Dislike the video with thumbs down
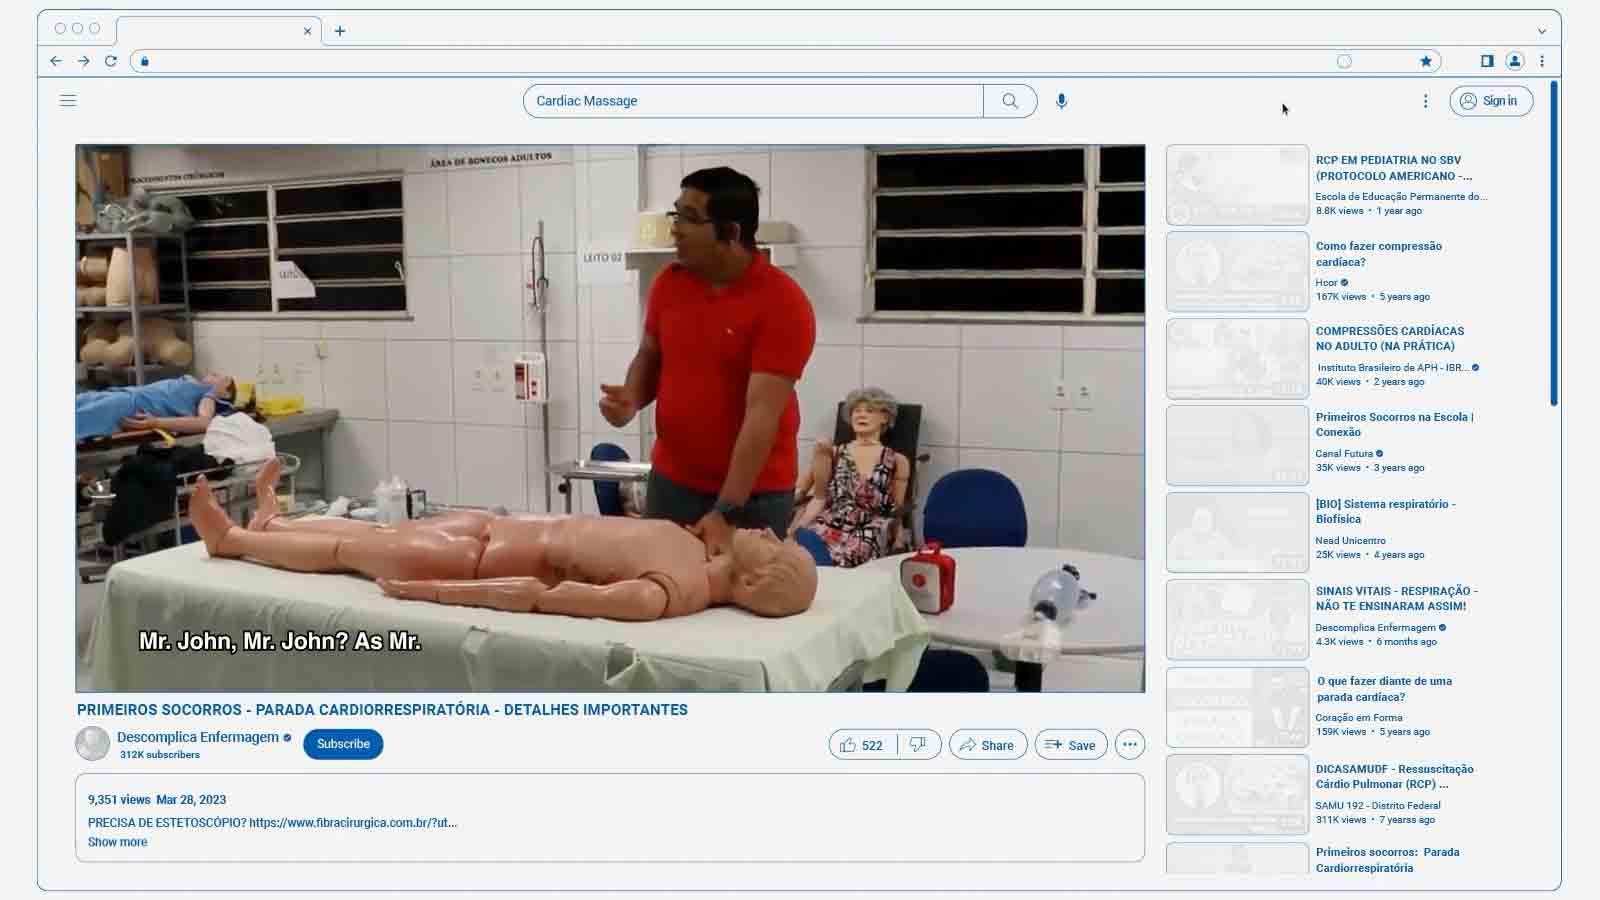The height and width of the screenshot is (900, 1600). coord(918,745)
